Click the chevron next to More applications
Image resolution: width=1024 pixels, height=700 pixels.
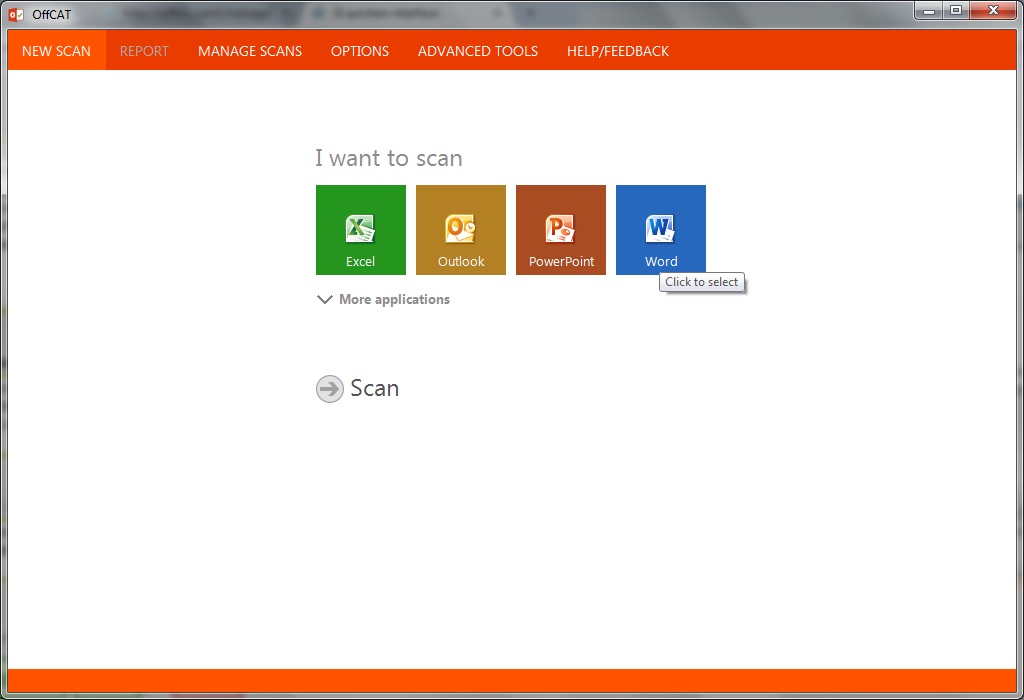point(324,299)
